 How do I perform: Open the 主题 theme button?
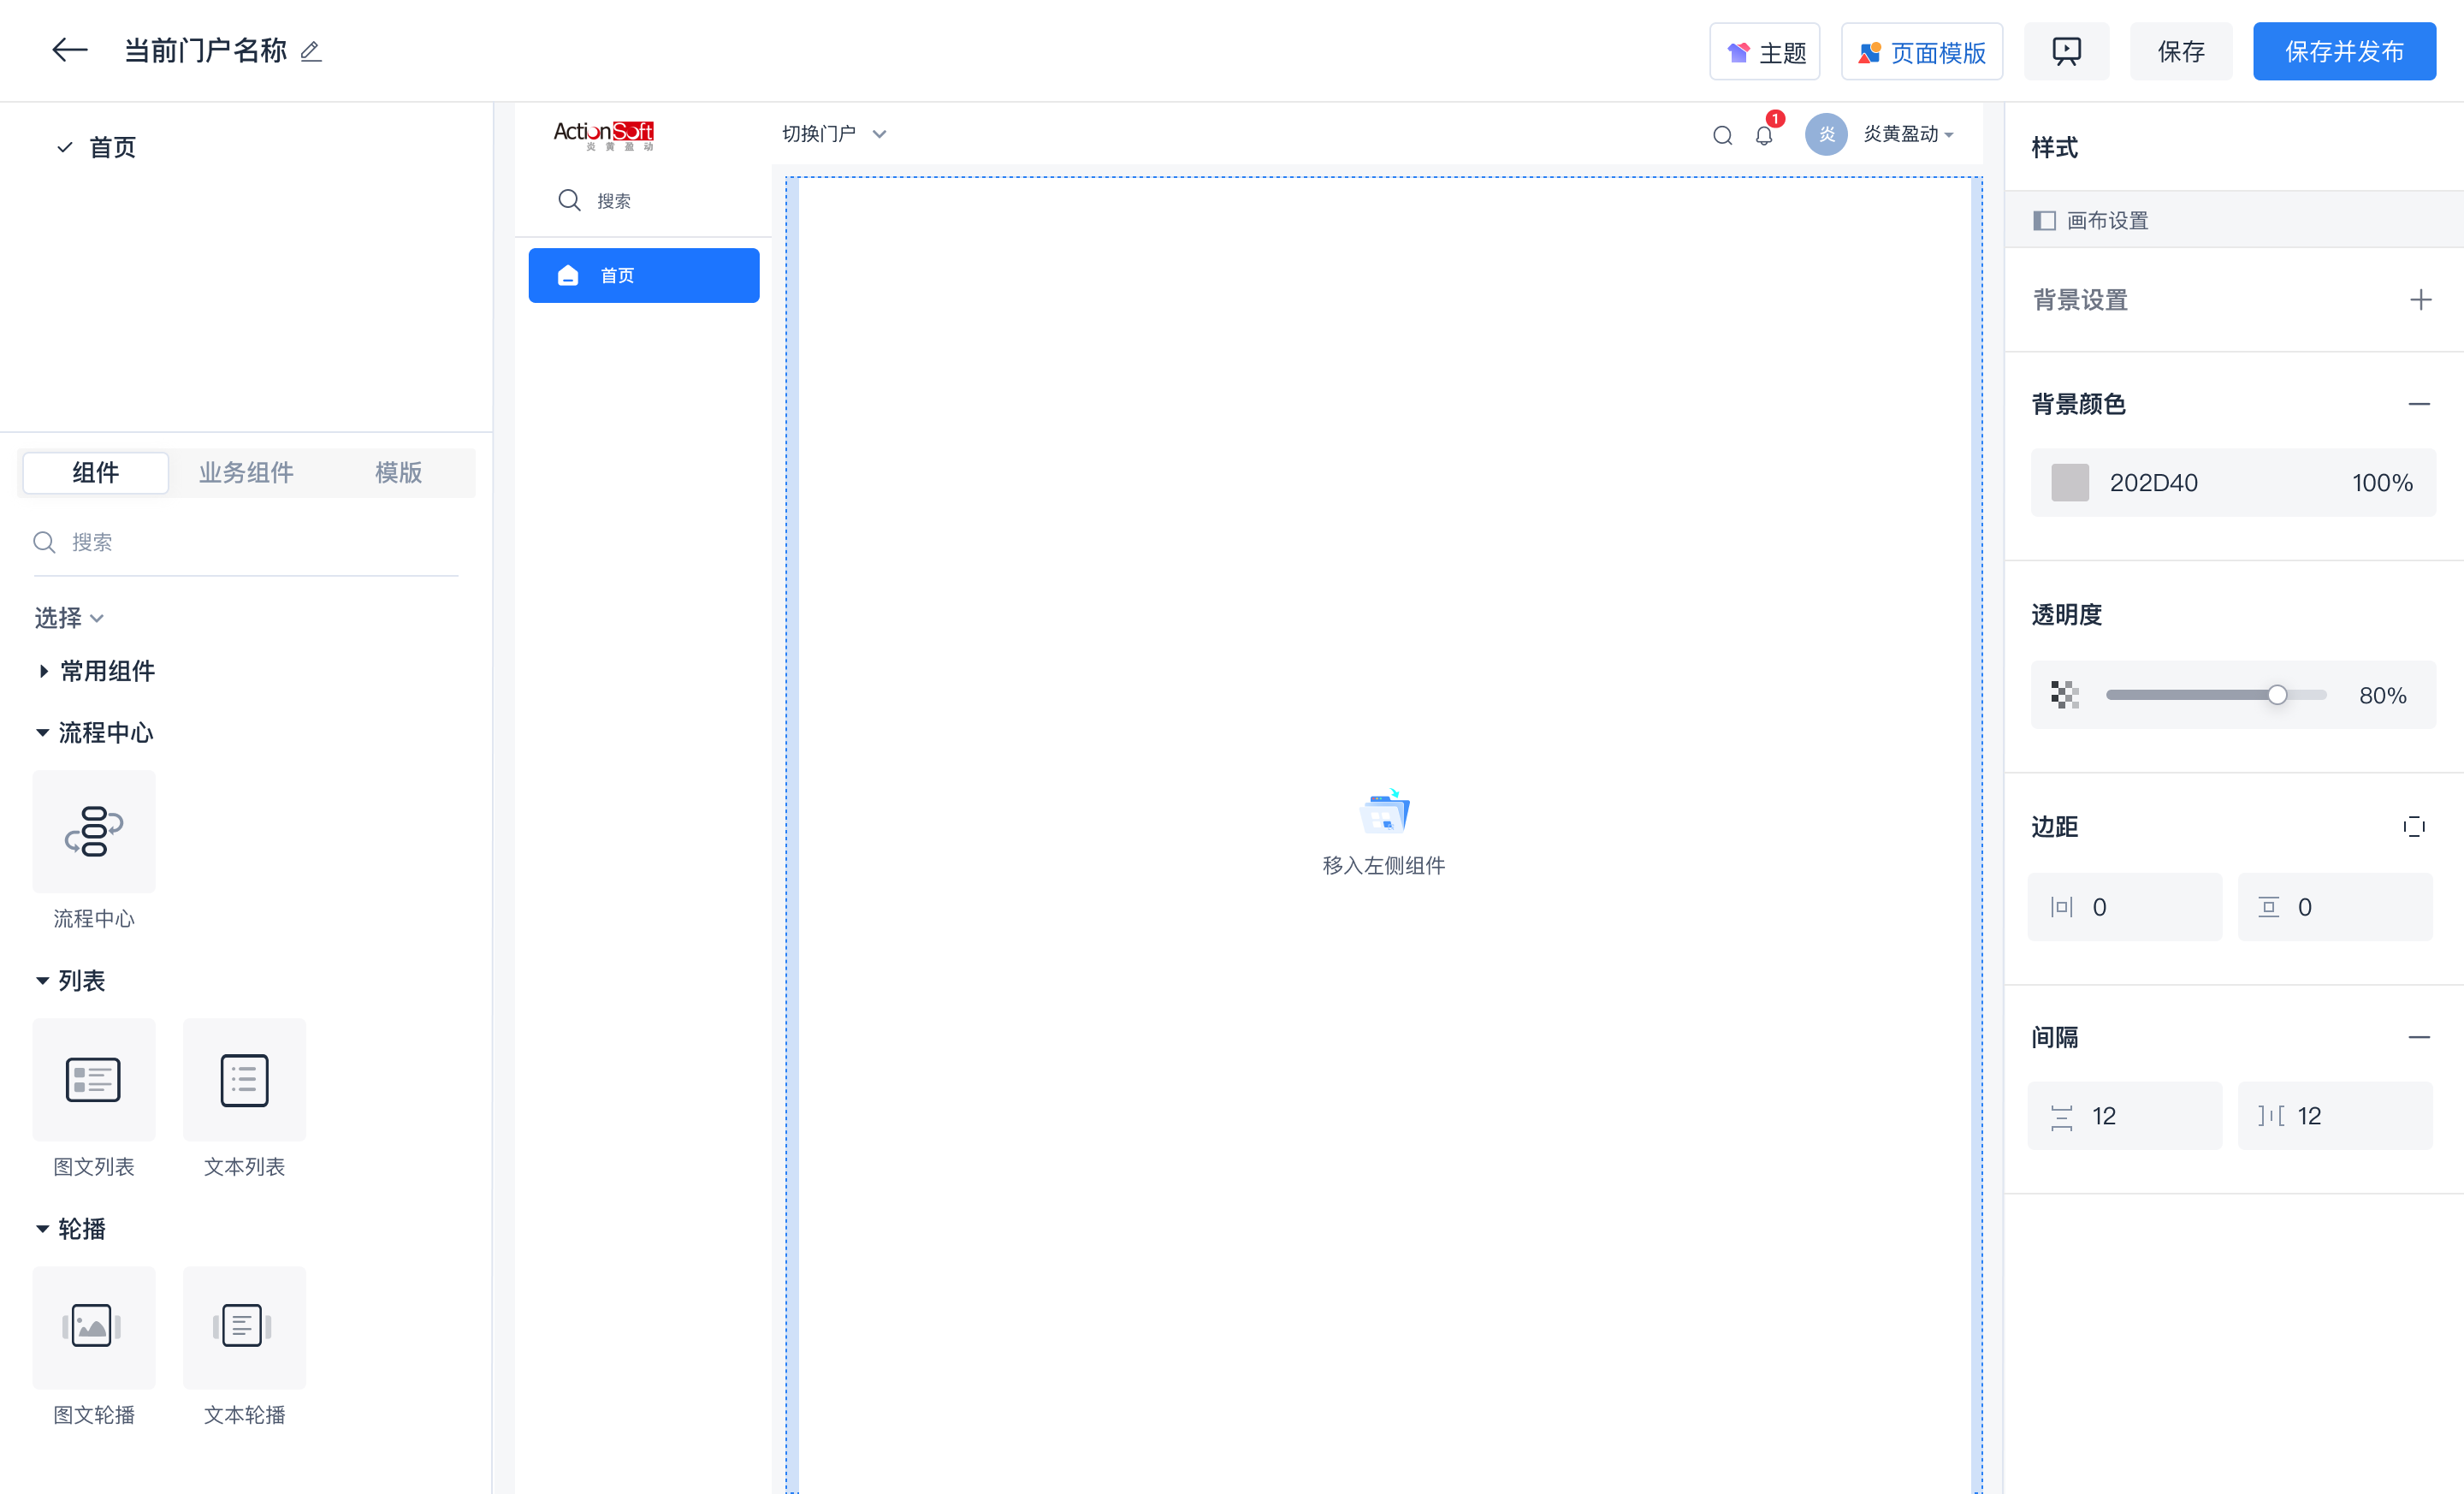(1765, 52)
